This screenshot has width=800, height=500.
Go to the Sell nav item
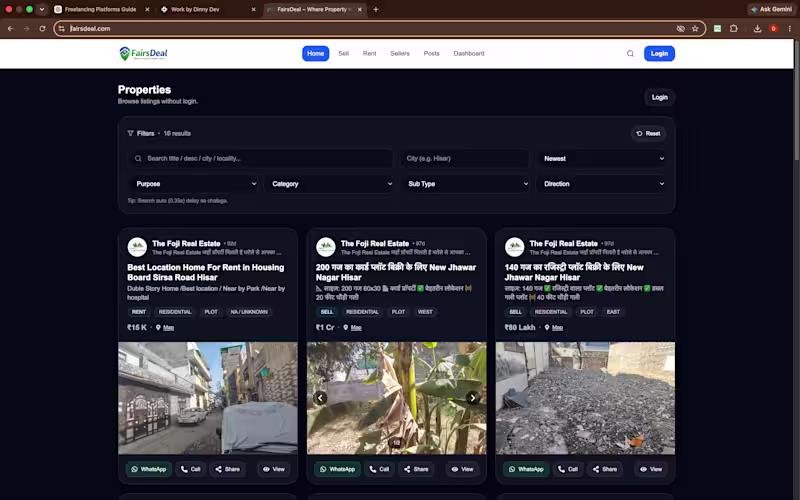coord(343,54)
